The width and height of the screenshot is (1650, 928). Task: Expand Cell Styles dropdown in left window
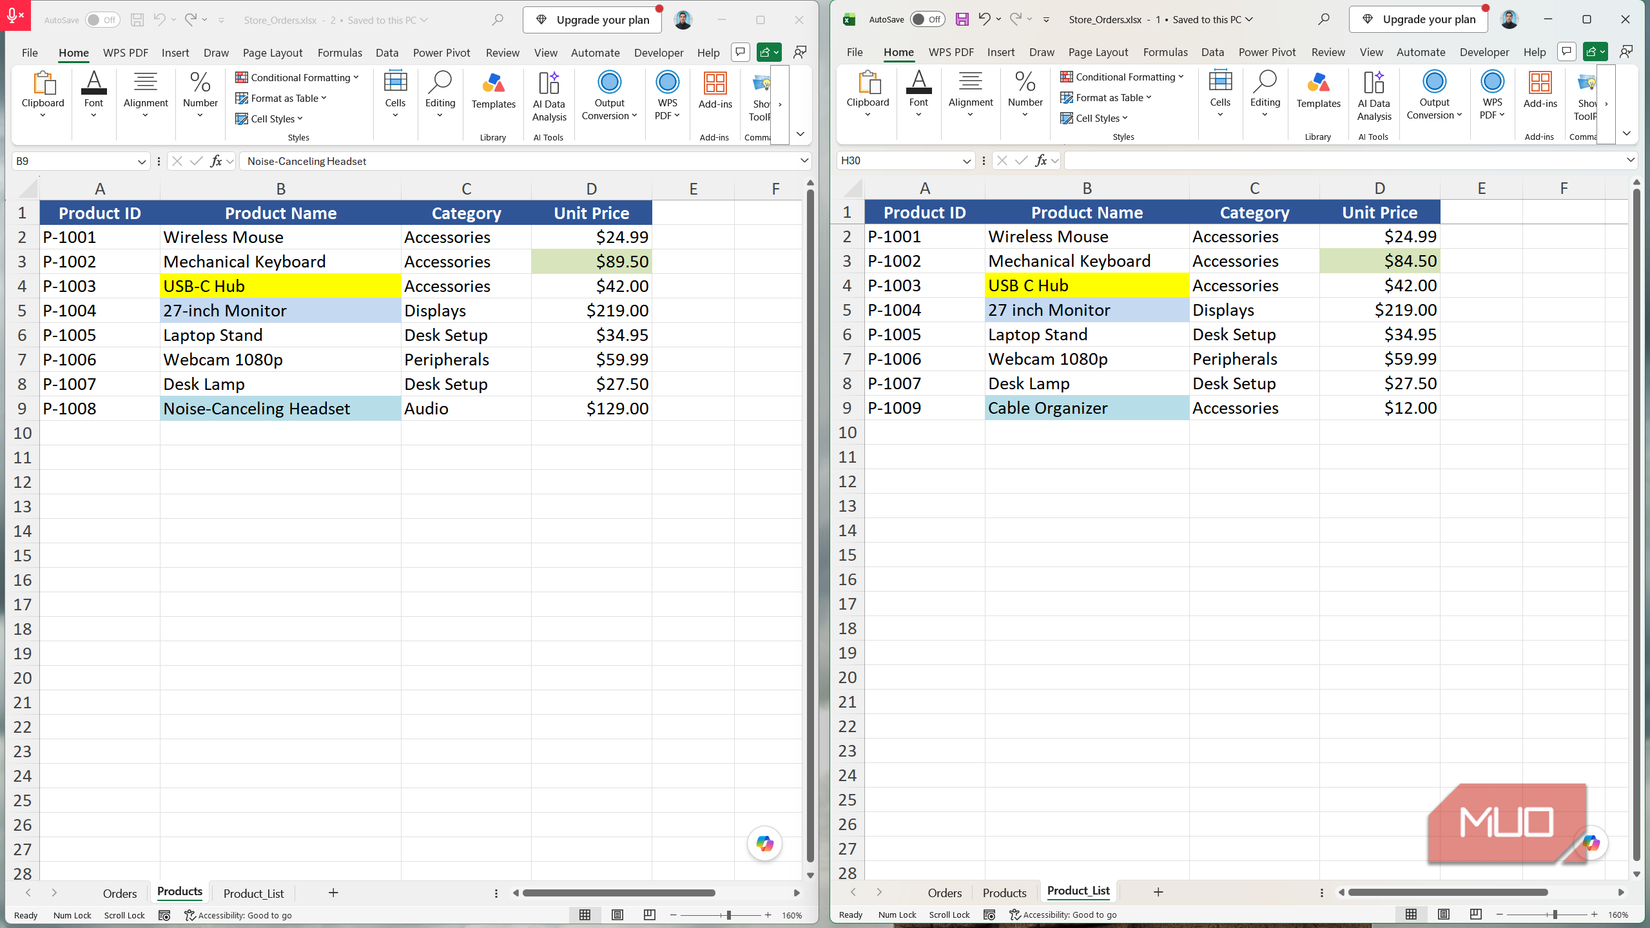click(x=269, y=119)
